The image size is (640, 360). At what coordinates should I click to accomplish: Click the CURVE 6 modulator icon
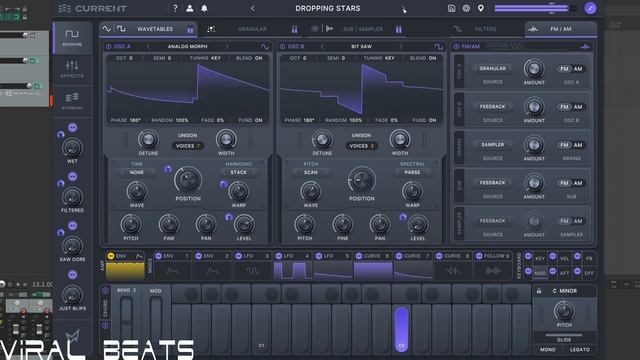click(359, 256)
